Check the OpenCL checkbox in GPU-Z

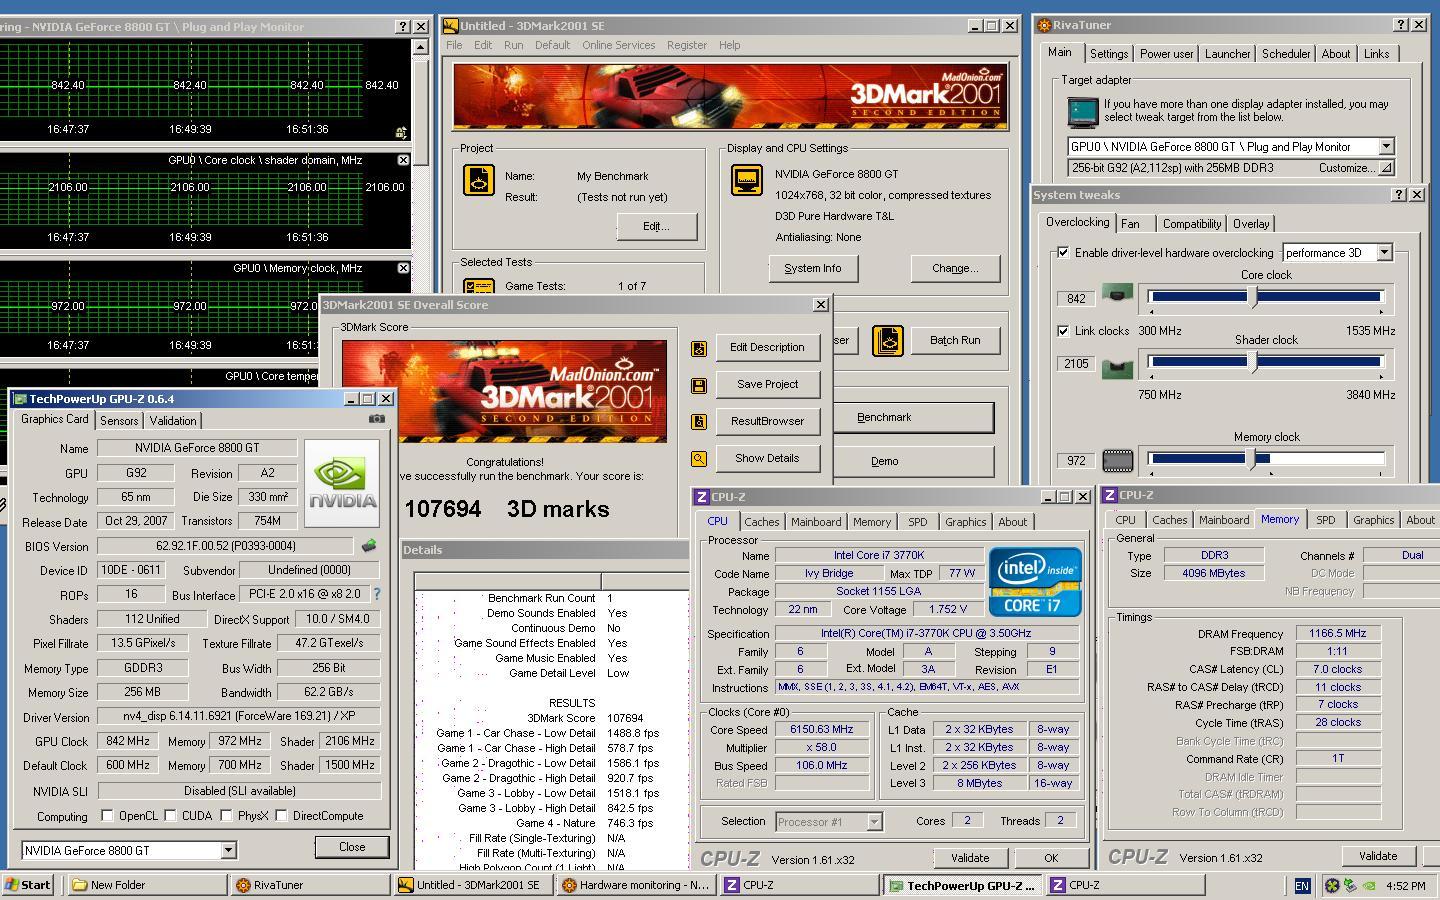[108, 816]
